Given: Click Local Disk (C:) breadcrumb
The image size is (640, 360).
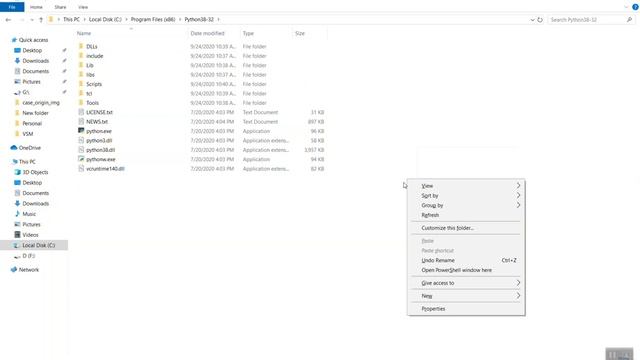Looking at the screenshot, I should pos(105,20).
